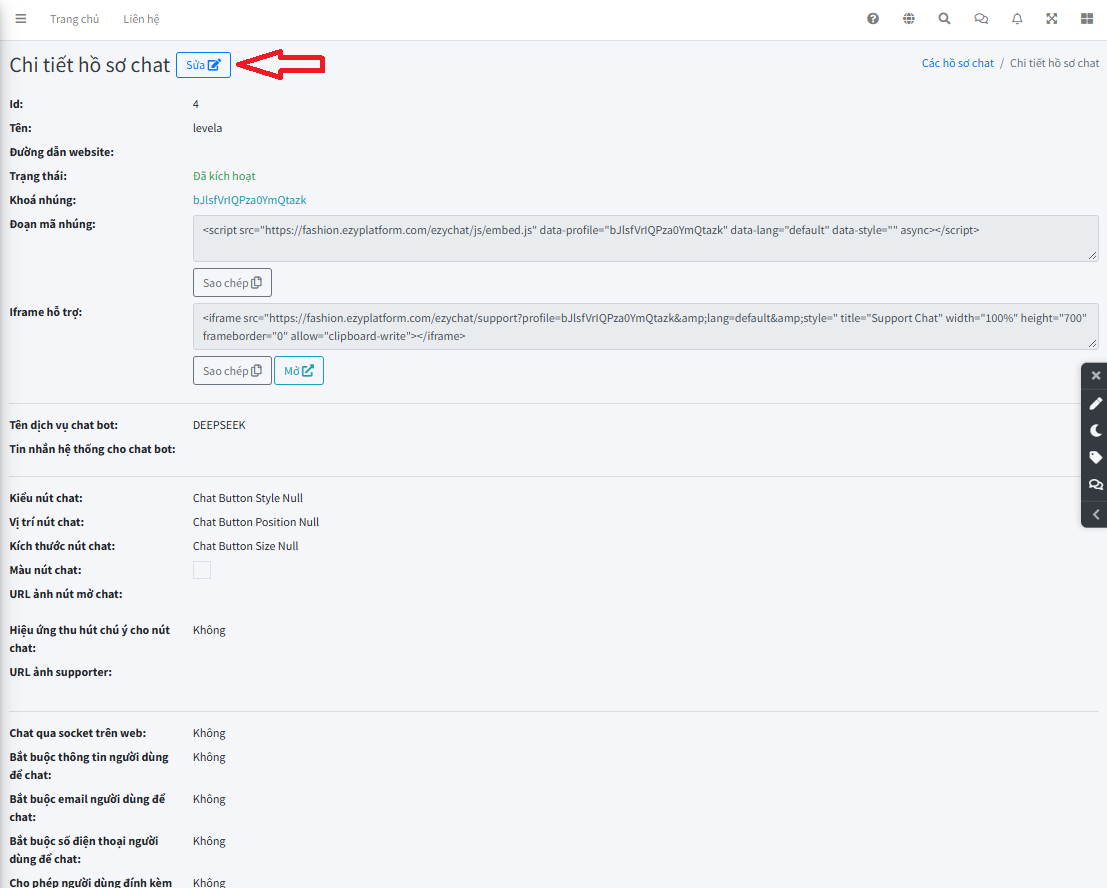Image resolution: width=1107 pixels, height=888 pixels.
Task: Toggle fullscreen expand icon
Action: tap(1052, 19)
